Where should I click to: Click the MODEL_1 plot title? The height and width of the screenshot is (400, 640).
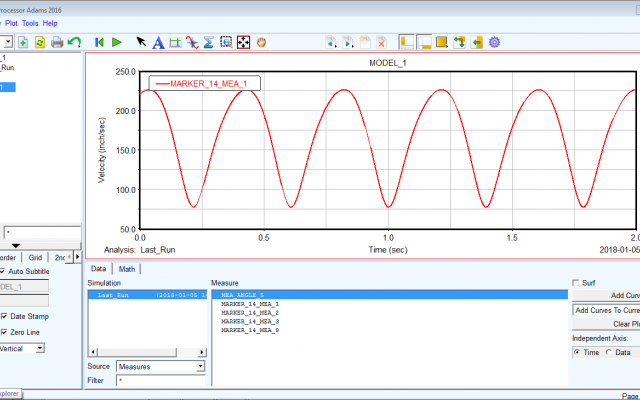[388, 63]
